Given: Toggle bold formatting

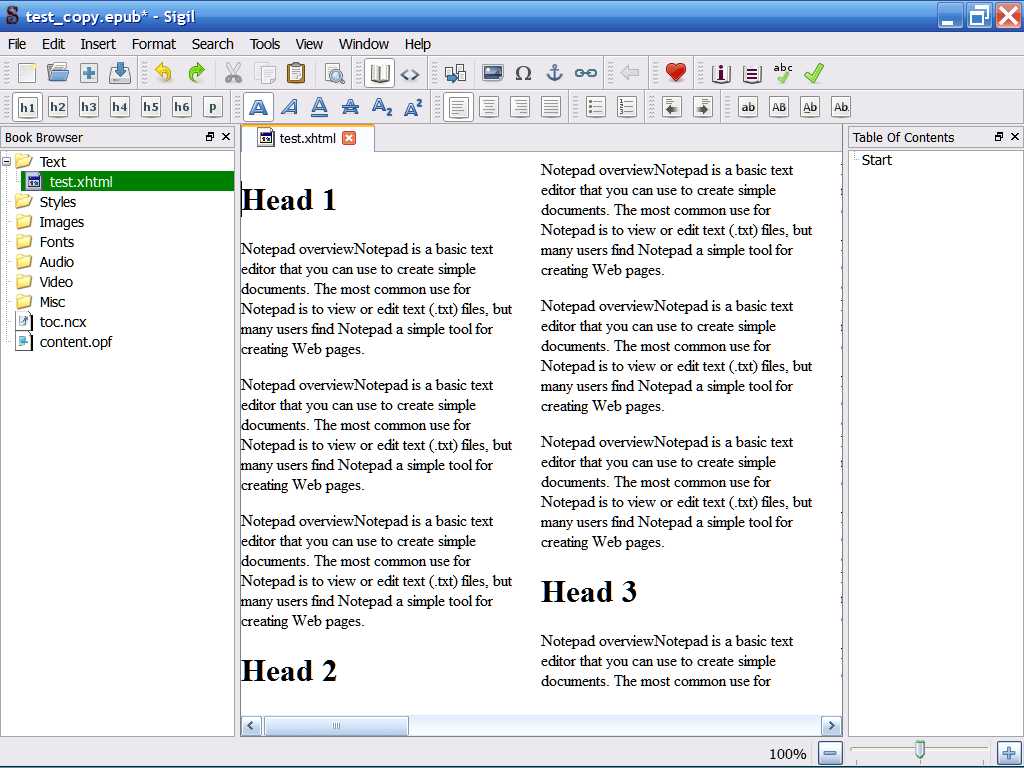Looking at the screenshot, I should [x=258, y=107].
